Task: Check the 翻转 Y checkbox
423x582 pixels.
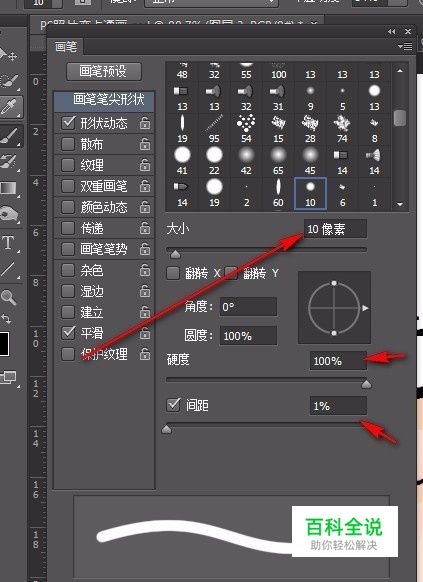Action: click(x=231, y=273)
